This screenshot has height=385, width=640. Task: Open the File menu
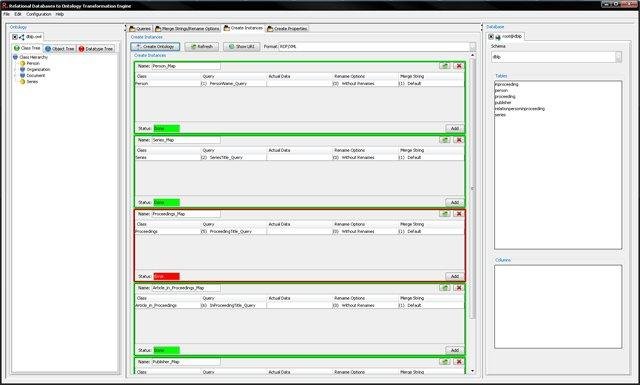click(x=7, y=14)
